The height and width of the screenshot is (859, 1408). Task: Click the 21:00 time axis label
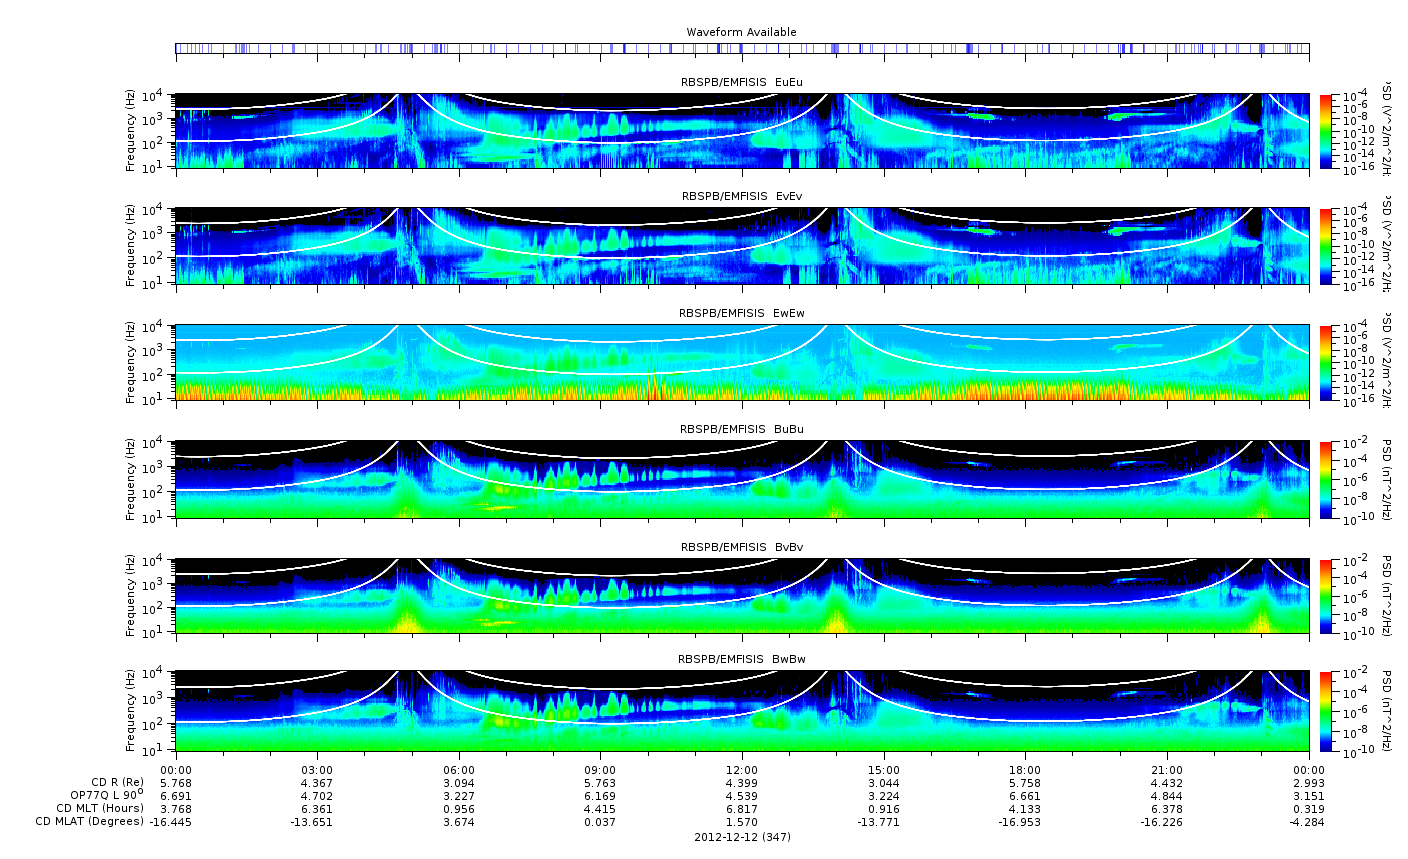[1167, 769]
